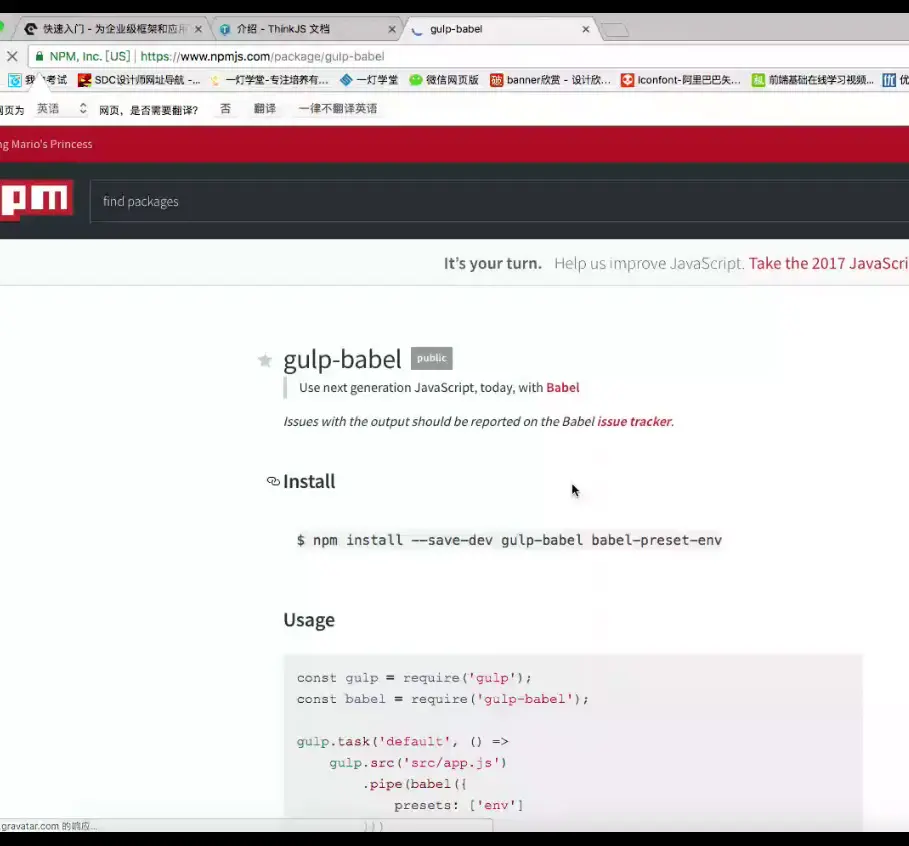Click the const babel require code line
The width and height of the screenshot is (909, 846).
pyautogui.click(x=442, y=699)
